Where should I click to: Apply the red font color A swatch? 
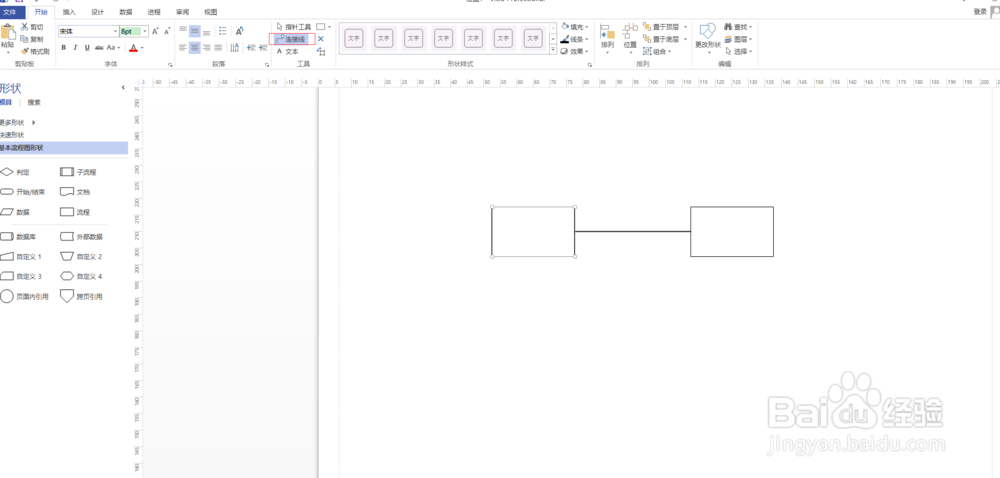(x=133, y=48)
